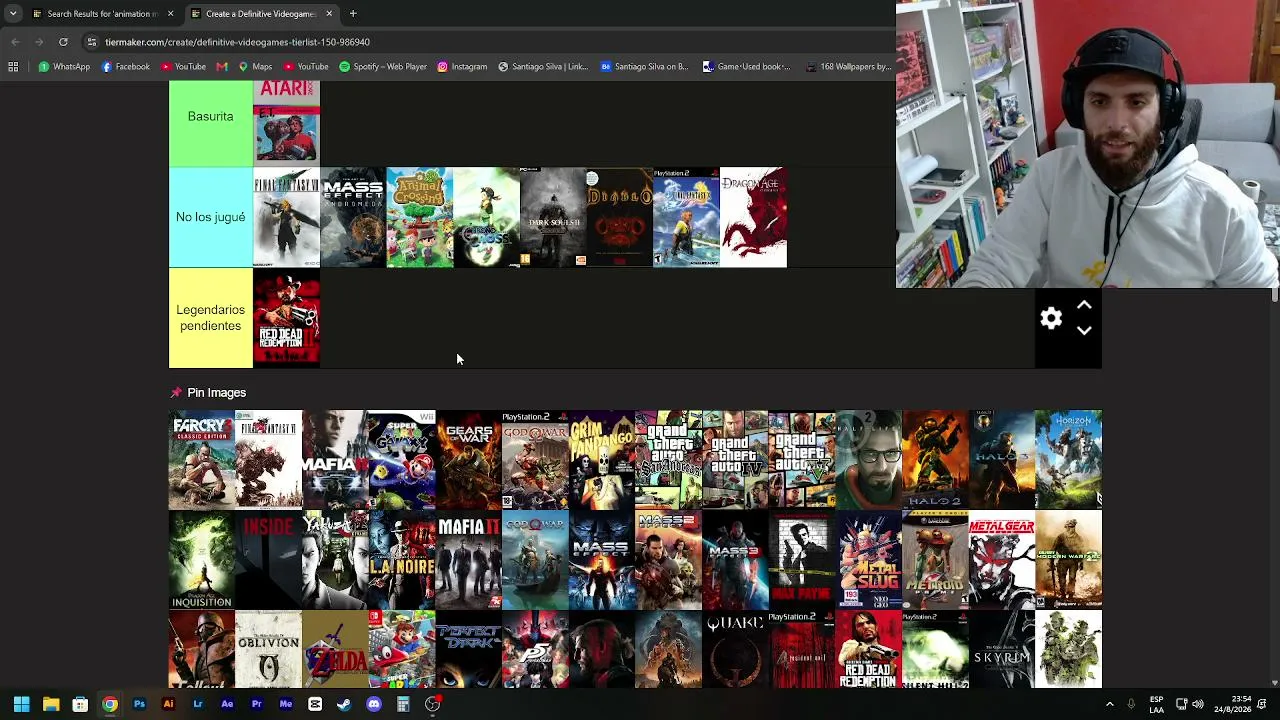
Task: Pick the Oblivion cover
Action: [x=269, y=650]
